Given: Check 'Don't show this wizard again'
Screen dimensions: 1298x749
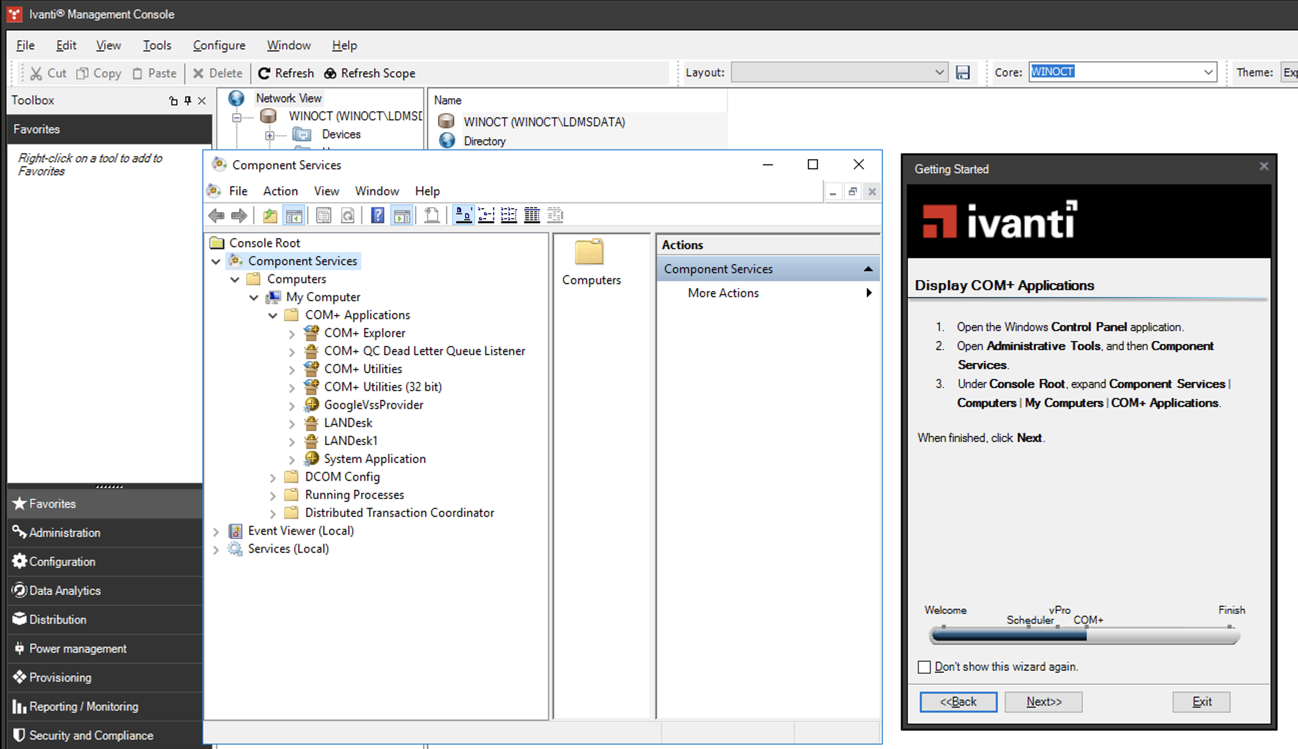Looking at the screenshot, I should (x=924, y=667).
